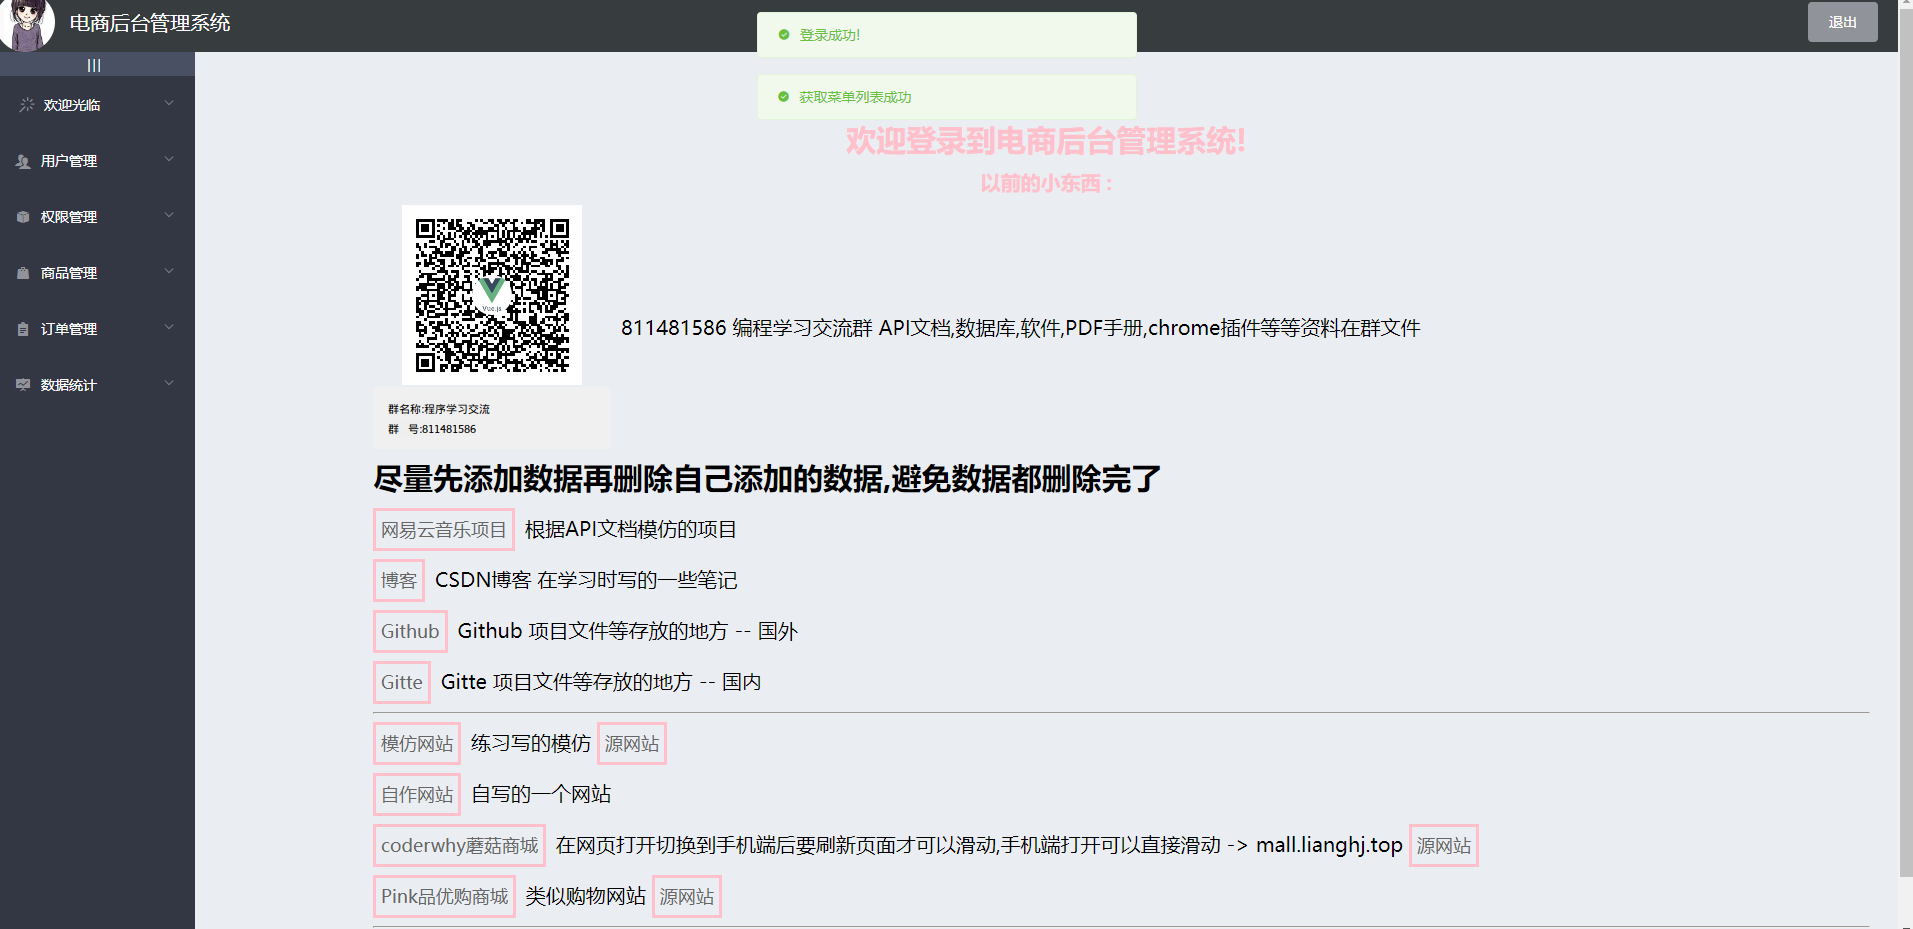Screen dimensions: 1913x929
Task: Open the 博客 link
Action: point(399,581)
